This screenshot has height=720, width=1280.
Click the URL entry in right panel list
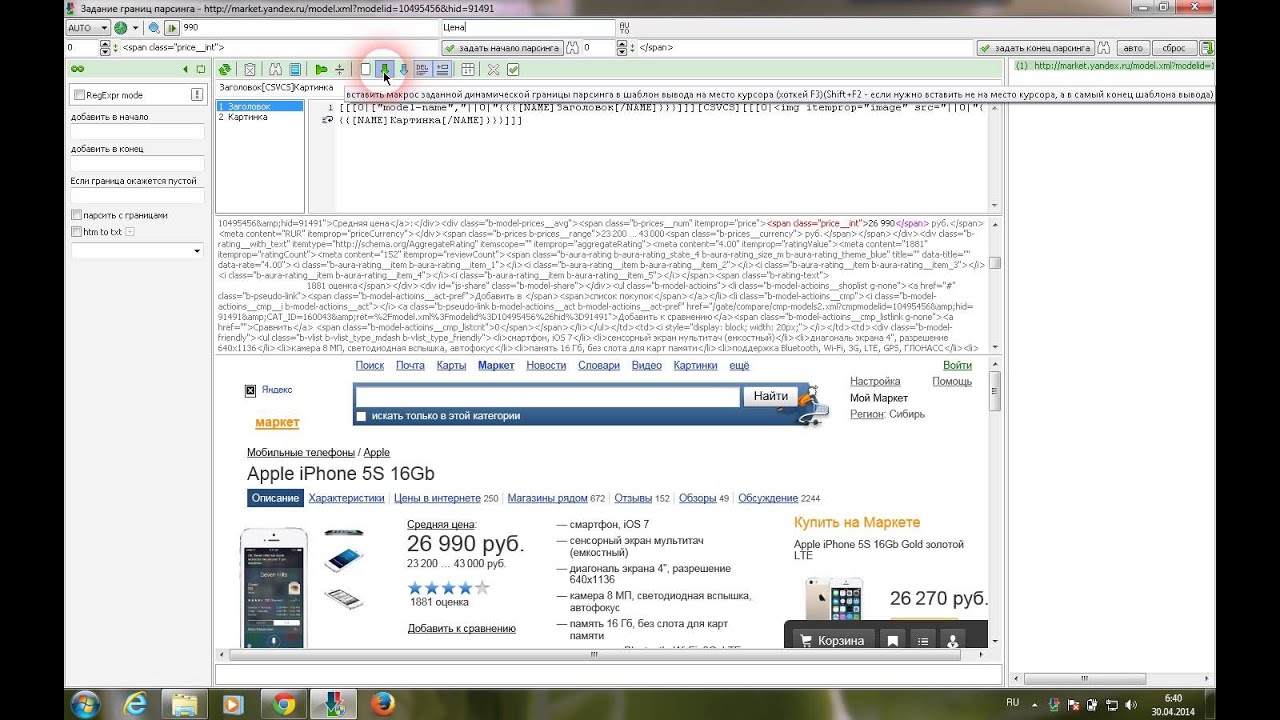coord(1115,66)
